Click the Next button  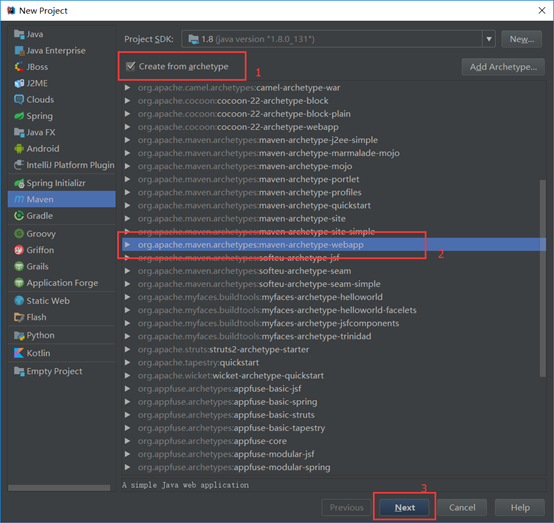404,507
